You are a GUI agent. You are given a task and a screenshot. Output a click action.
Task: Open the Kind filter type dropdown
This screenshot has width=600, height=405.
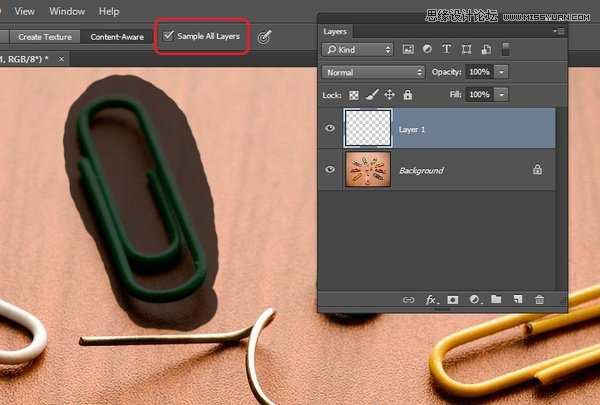(357, 49)
